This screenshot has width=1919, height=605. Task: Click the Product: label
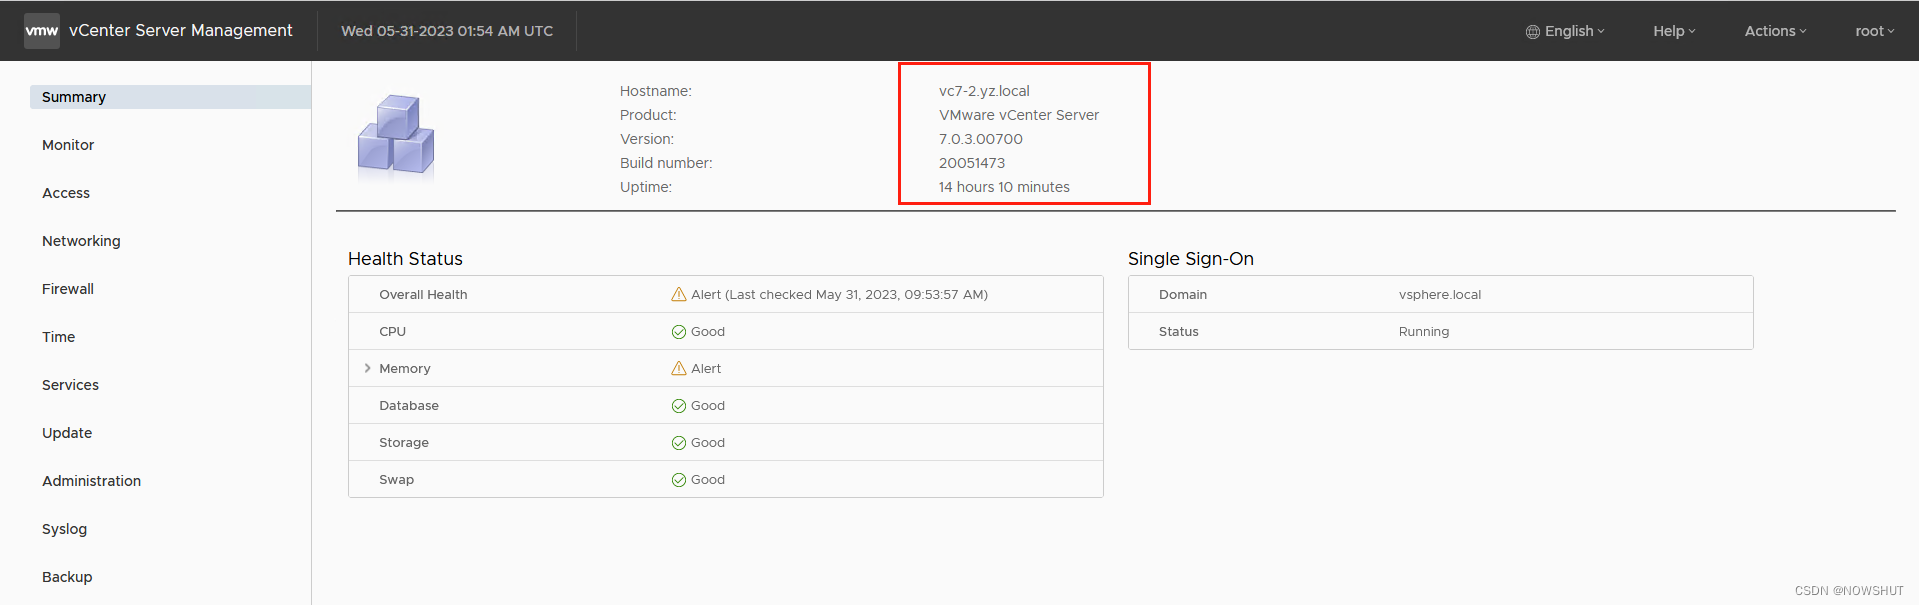click(x=648, y=115)
